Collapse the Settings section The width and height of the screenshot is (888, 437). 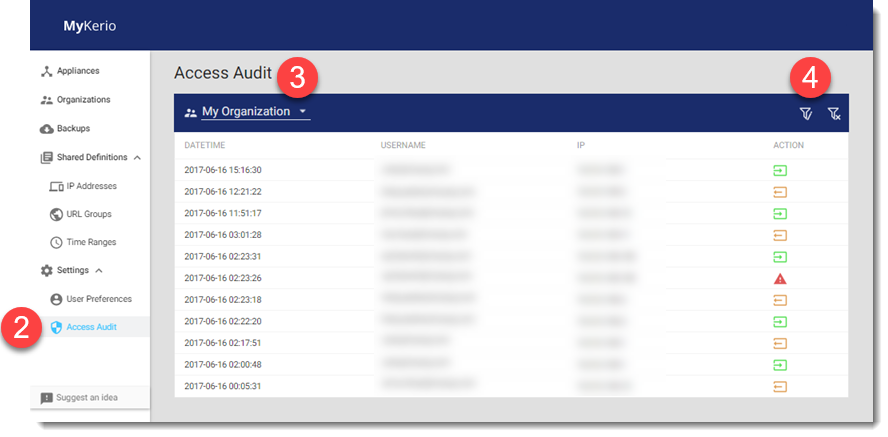click(98, 271)
